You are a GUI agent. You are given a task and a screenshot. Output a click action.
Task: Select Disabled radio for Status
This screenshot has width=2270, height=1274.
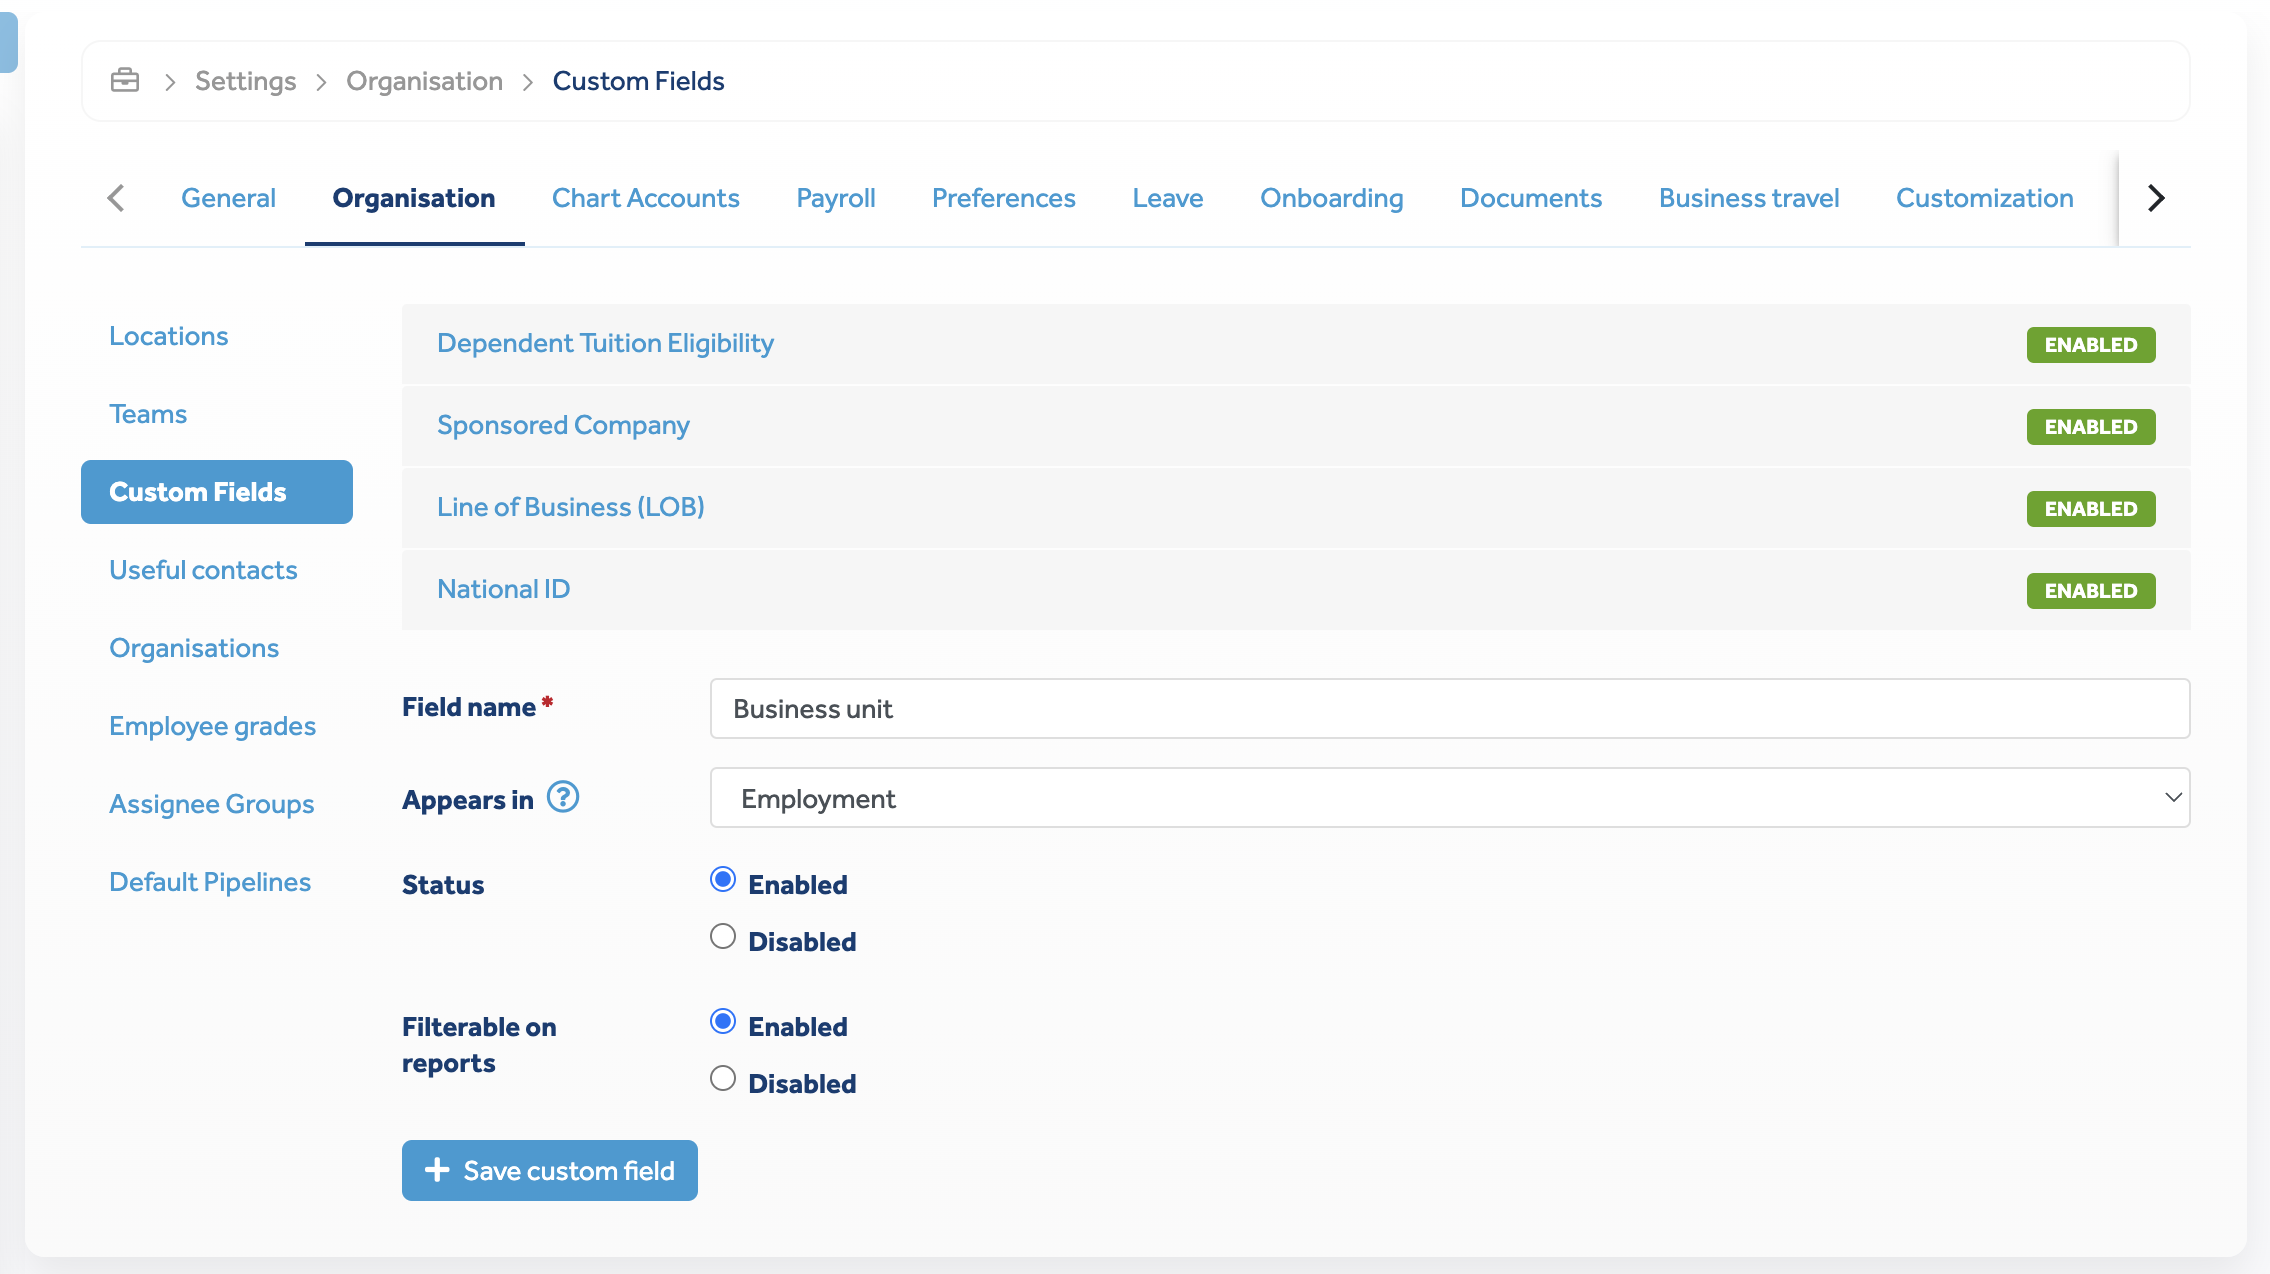click(723, 937)
